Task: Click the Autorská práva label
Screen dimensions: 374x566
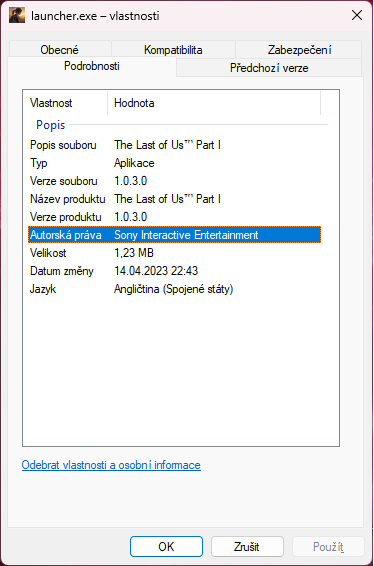Action: click(65, 235)
